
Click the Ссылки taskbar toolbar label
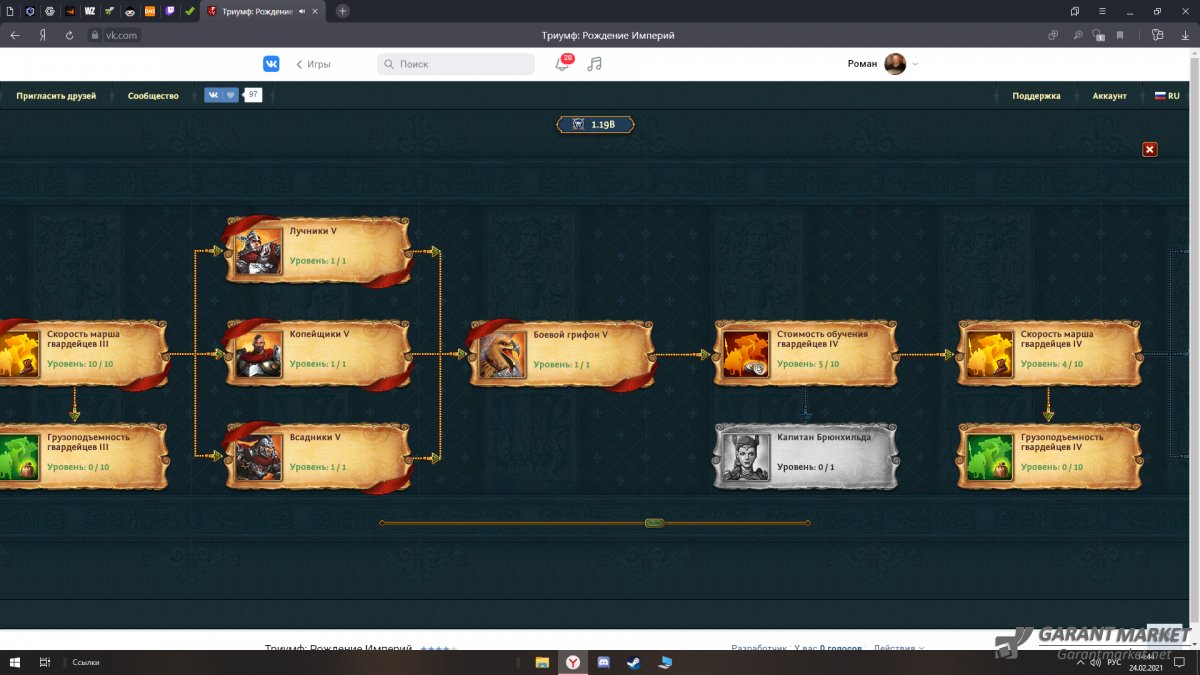(86, 662)
